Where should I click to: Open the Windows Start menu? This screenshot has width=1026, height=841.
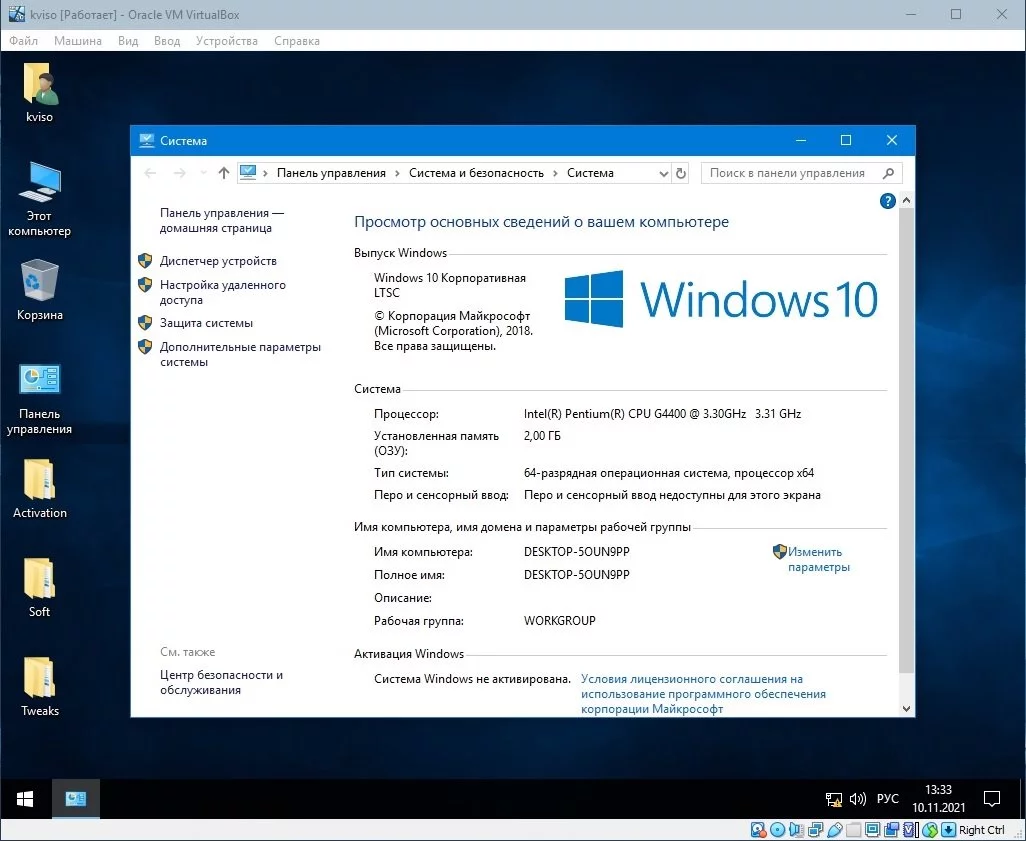[25, 798]
